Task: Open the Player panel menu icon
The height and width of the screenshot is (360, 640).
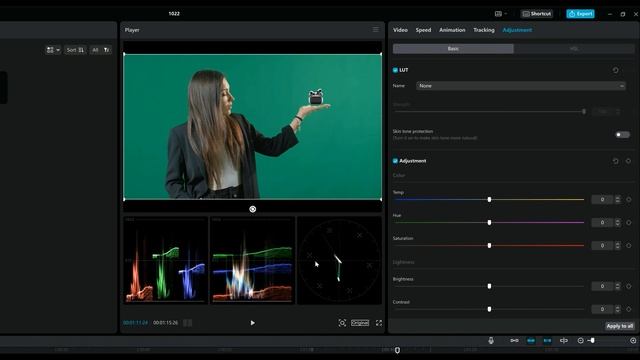Action: pyautogui.click(x=376, y=30)
